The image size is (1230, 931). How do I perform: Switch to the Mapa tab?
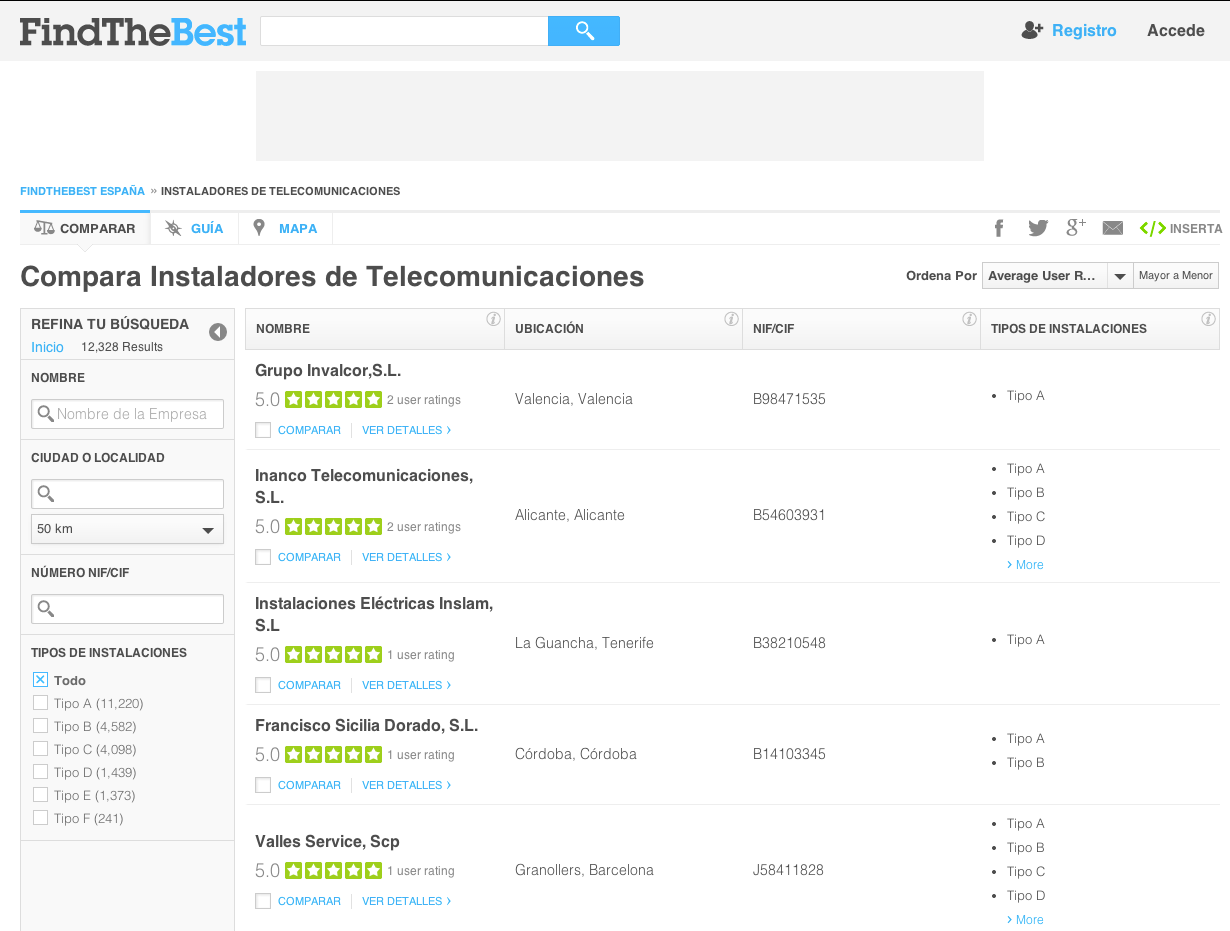pyautogui.click(x=285, y=228)
